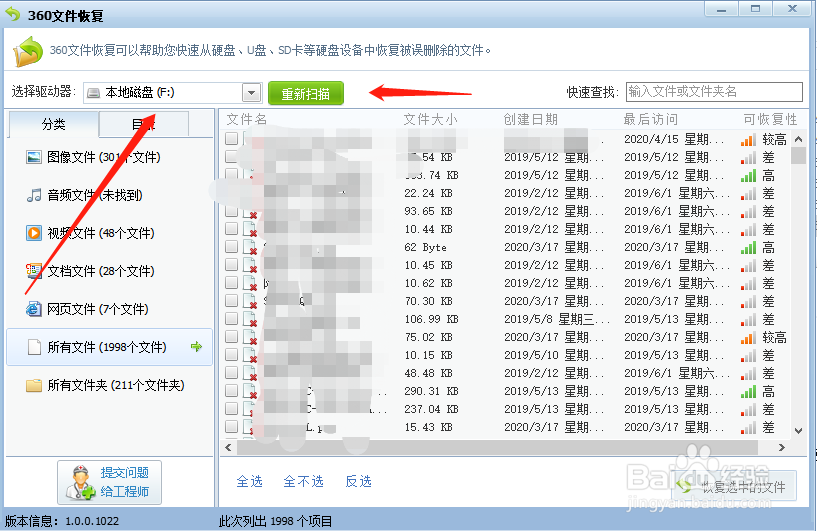Click the 360 logo icon in title bar
This screenshot has height=531, width=817.
tap(13, 14)
